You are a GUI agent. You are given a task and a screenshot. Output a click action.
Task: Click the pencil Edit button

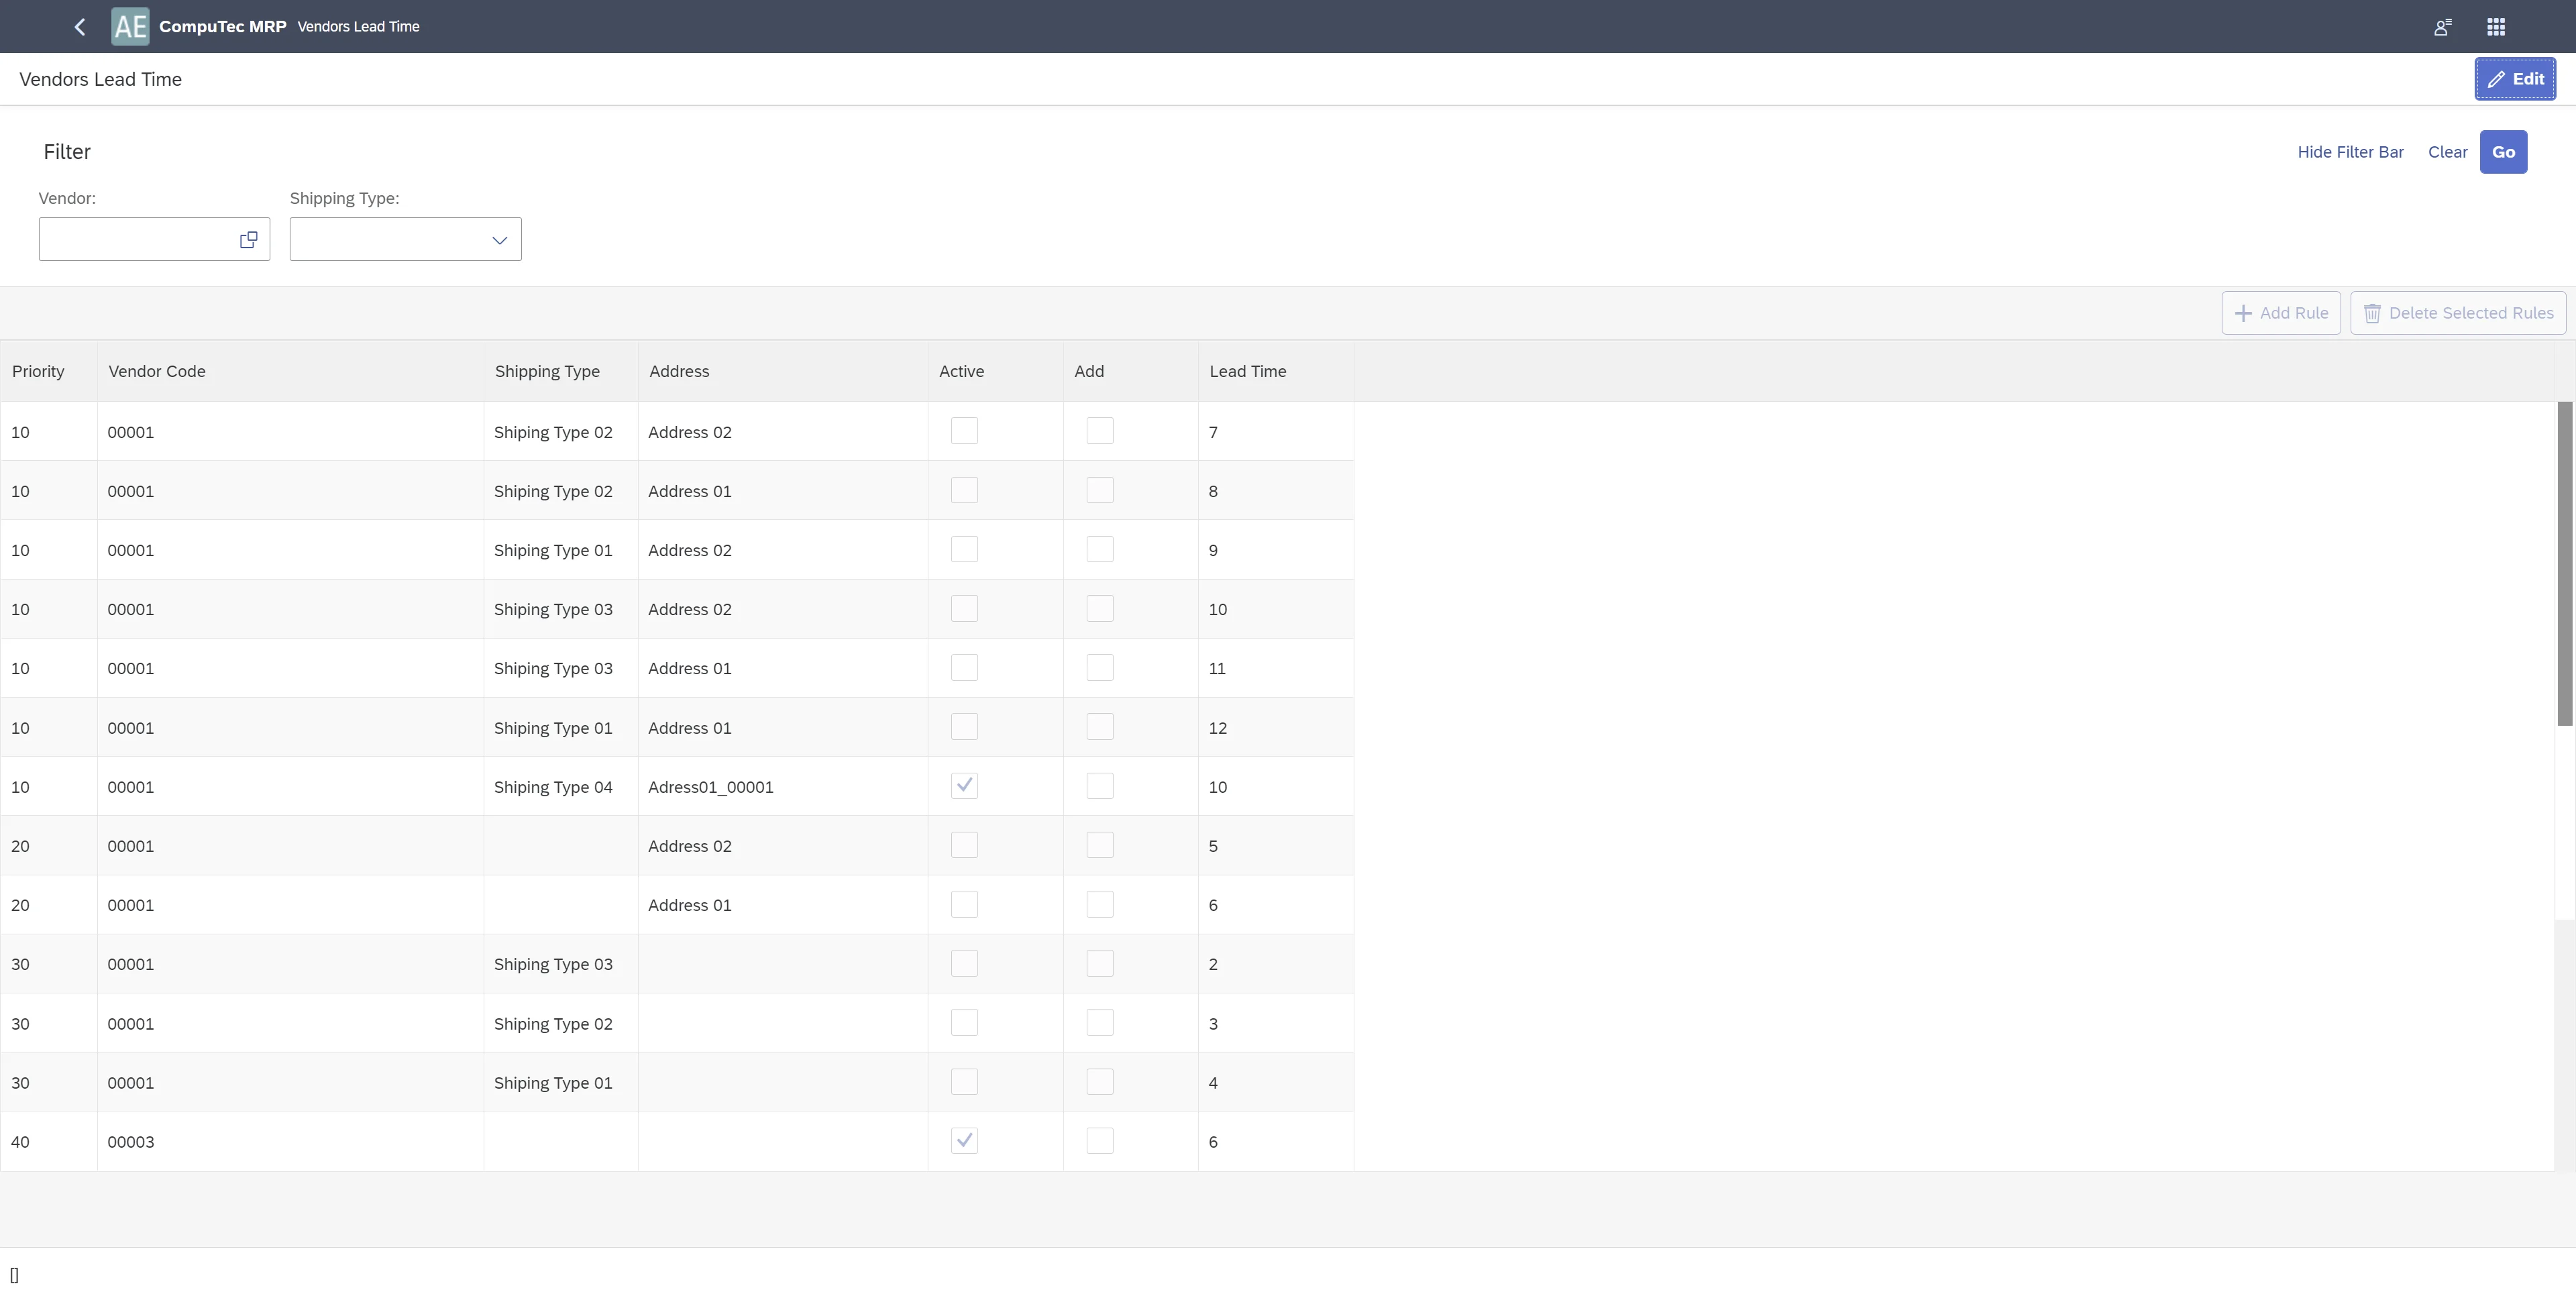[2515, 79]
